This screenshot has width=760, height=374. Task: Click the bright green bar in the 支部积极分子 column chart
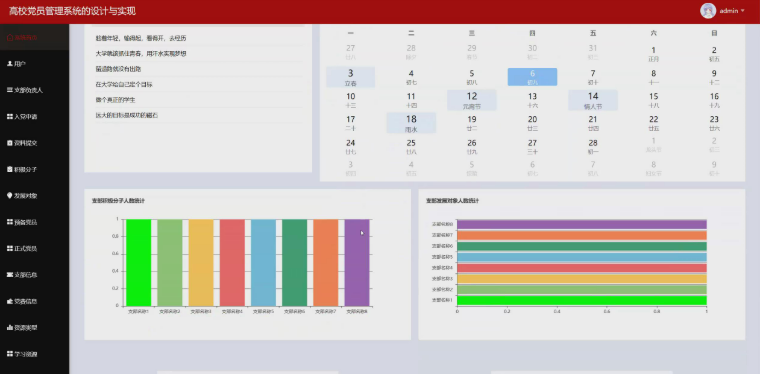coord(138,263)
